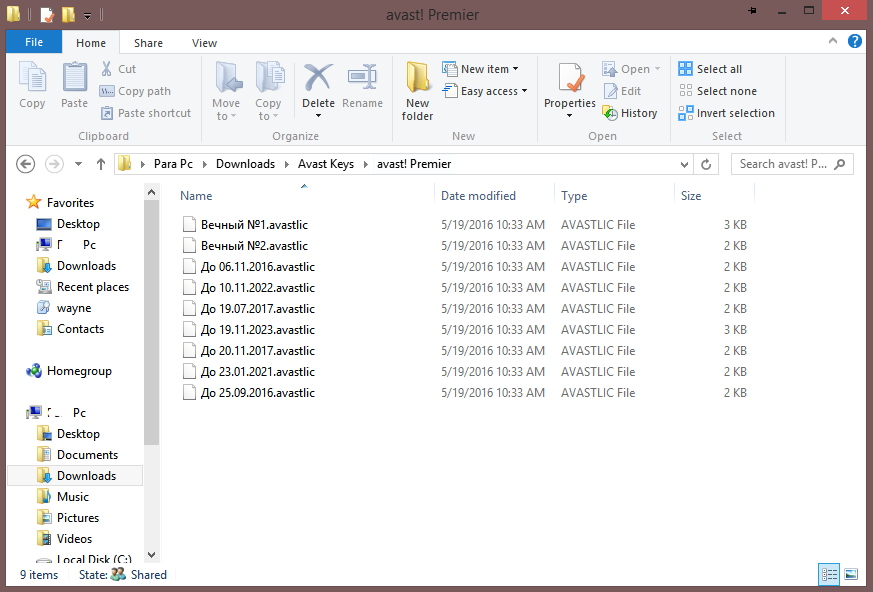The image size is (873, 592).
Task: Click Para Pc in the address bar
Action: (x=173, y=164)
